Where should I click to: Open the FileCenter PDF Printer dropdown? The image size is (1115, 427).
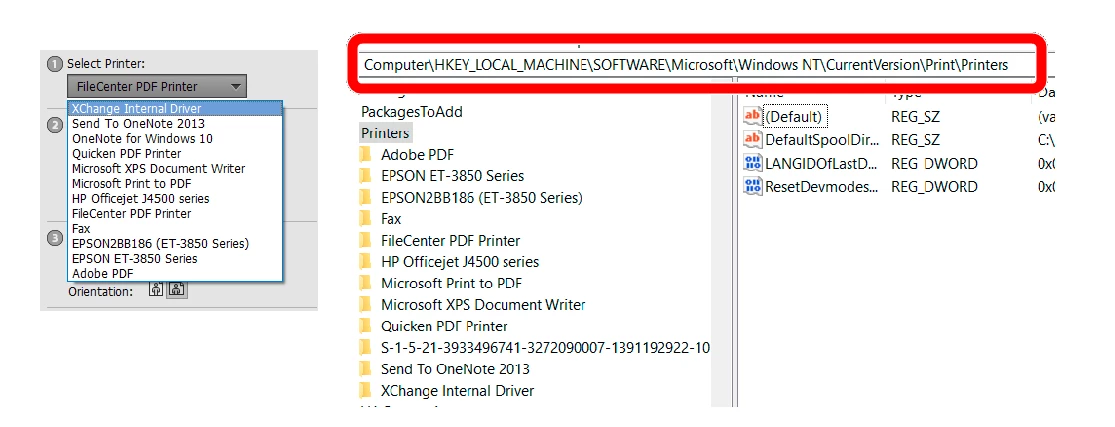click(157, 87)
